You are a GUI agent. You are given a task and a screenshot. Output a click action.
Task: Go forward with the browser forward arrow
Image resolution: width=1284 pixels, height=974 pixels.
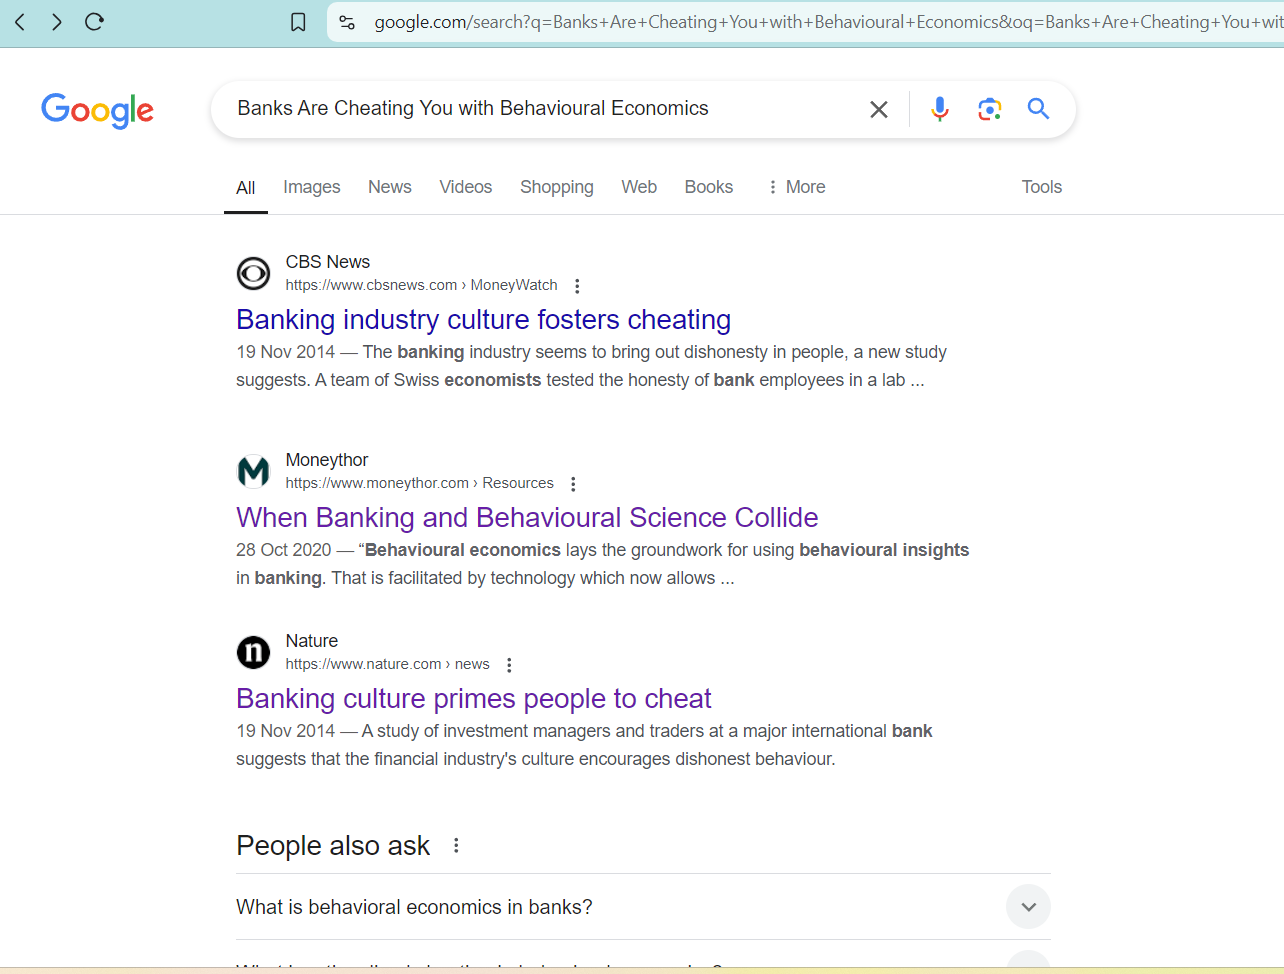pyautogui.click(x=56, y=22)
